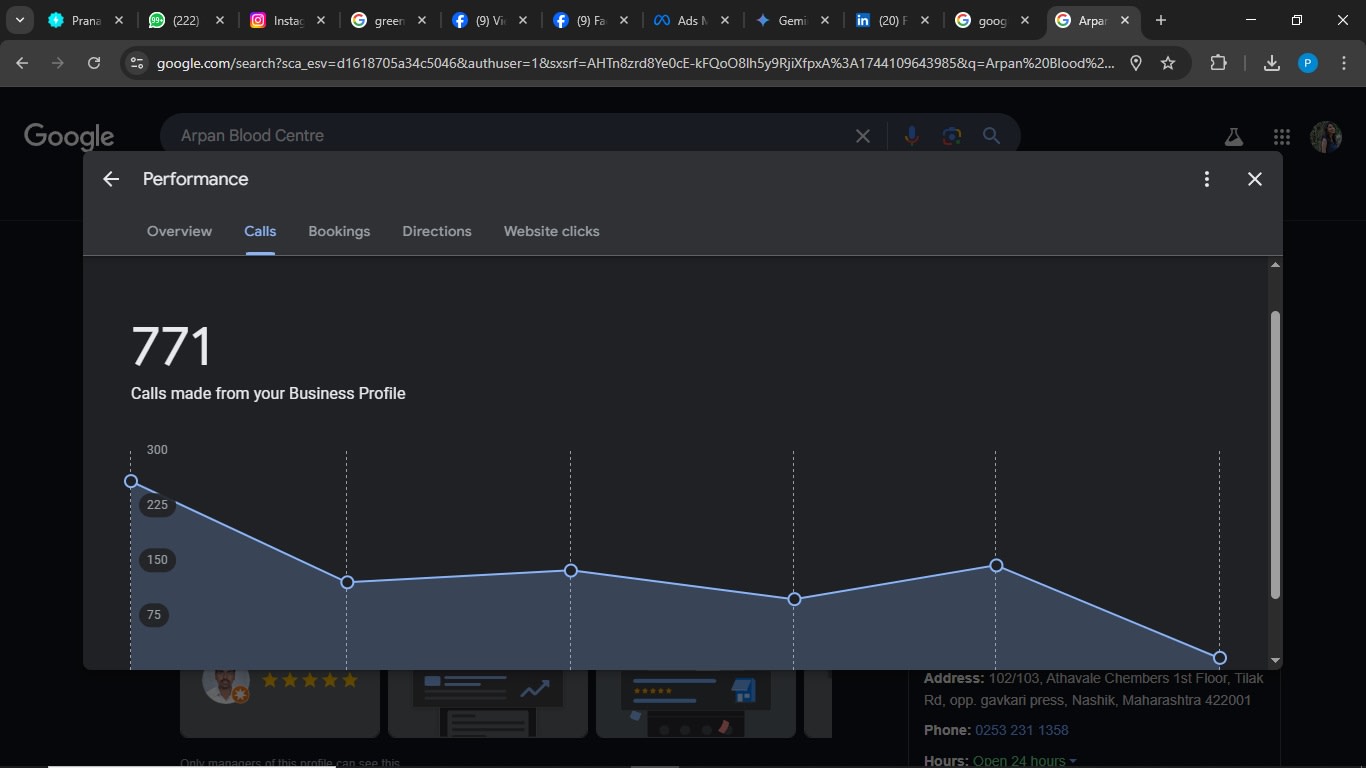Click the phone number 0253 231 1358
The width and height of the screenshot is (1366, 768).
tap(1022, 730)
